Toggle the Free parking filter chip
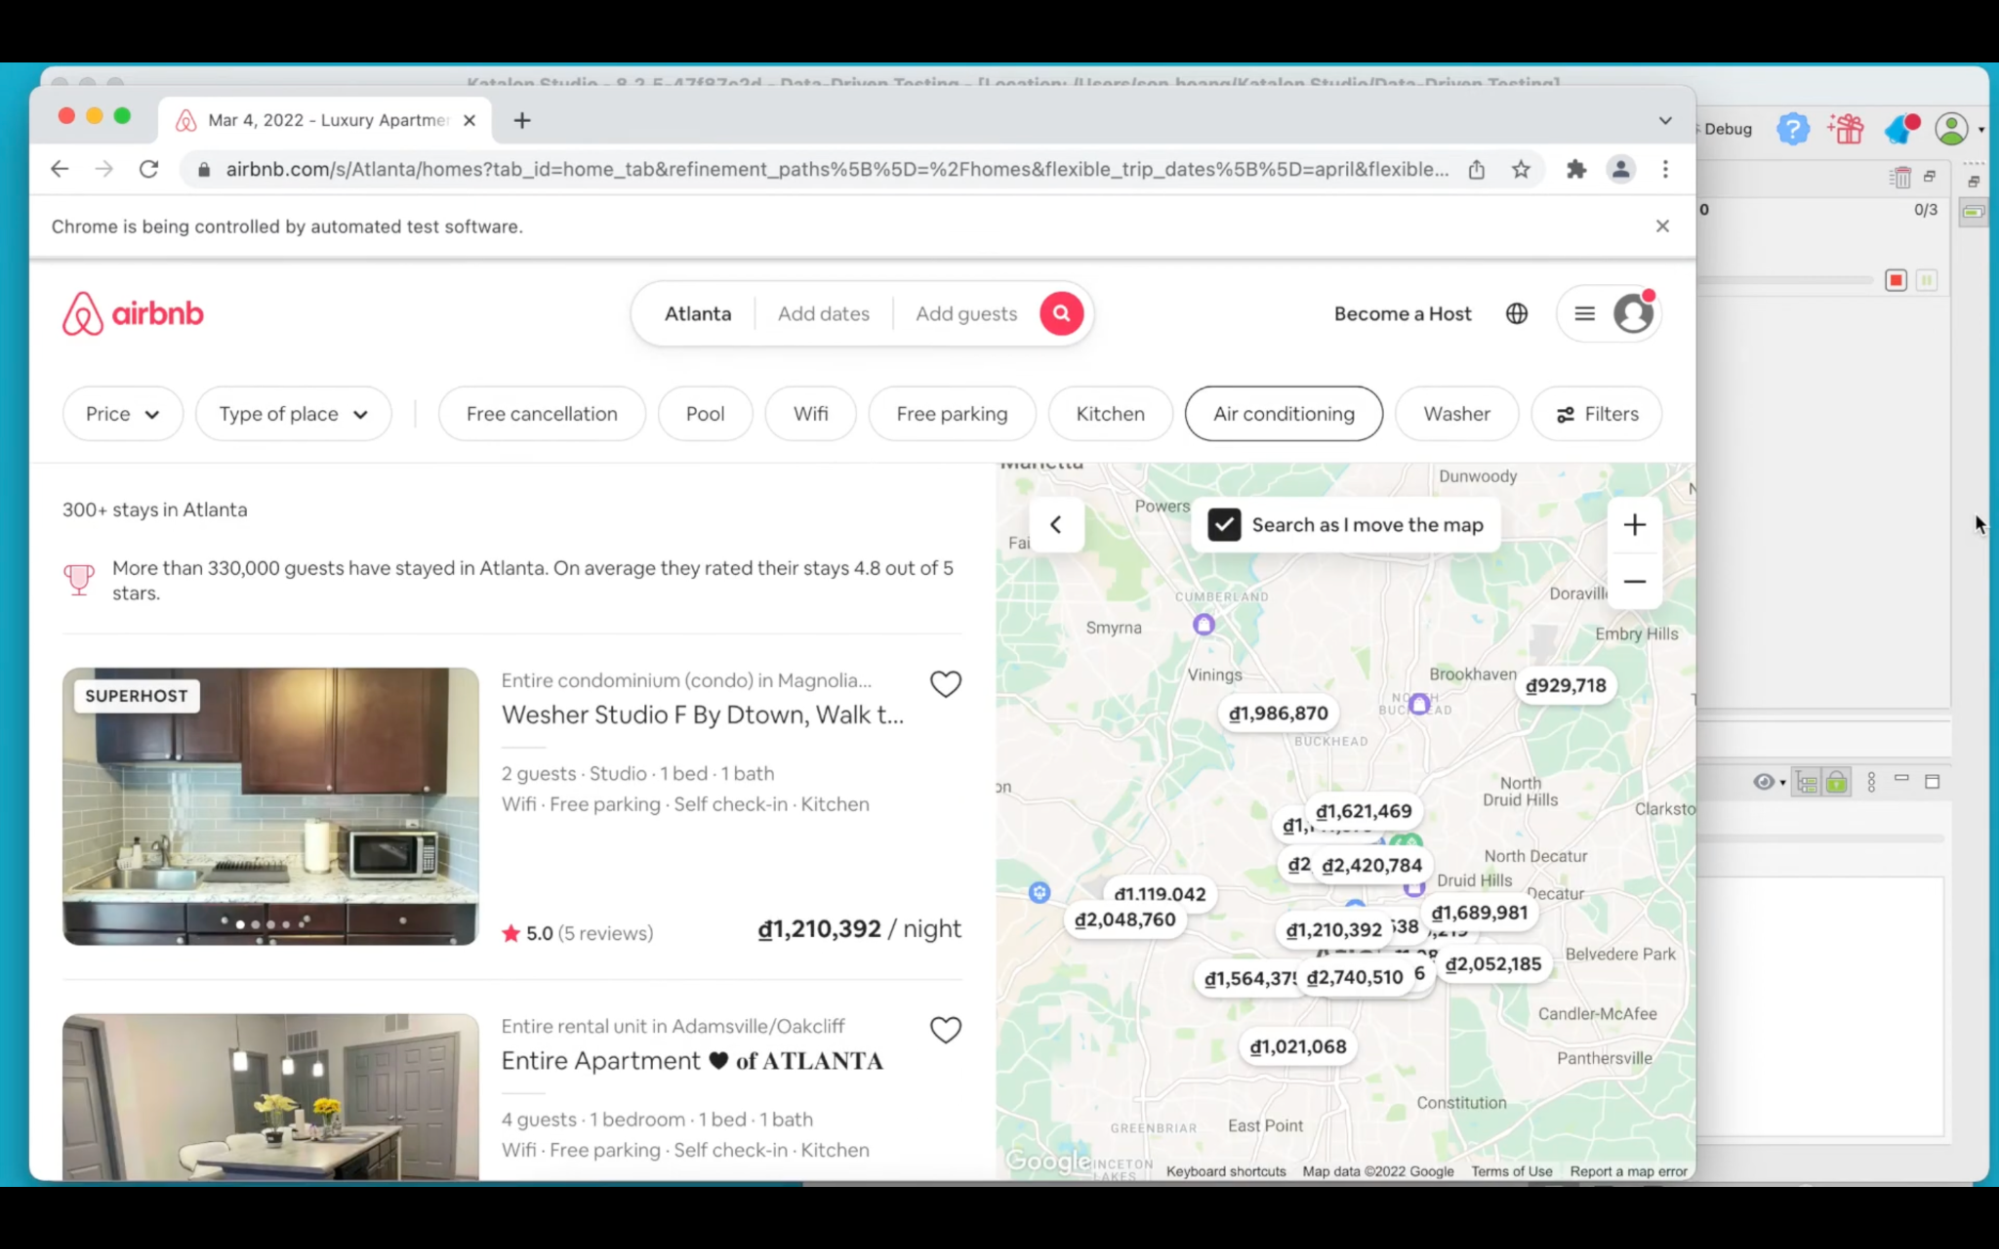This screenshot has height=1250, width=1999. click(x=951, y=414)
